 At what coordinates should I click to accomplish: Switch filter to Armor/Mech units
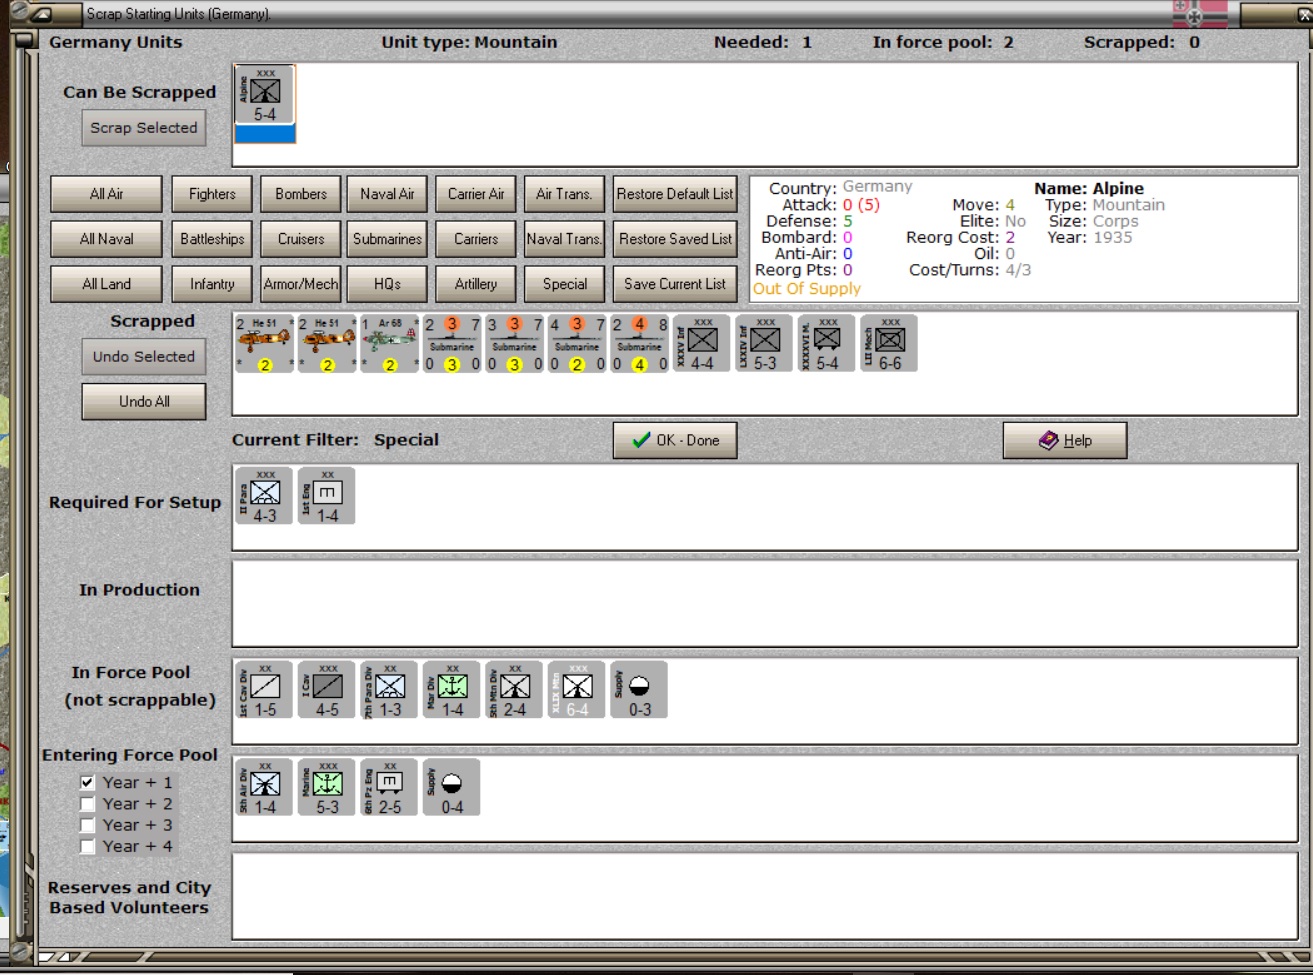(301, 284)
